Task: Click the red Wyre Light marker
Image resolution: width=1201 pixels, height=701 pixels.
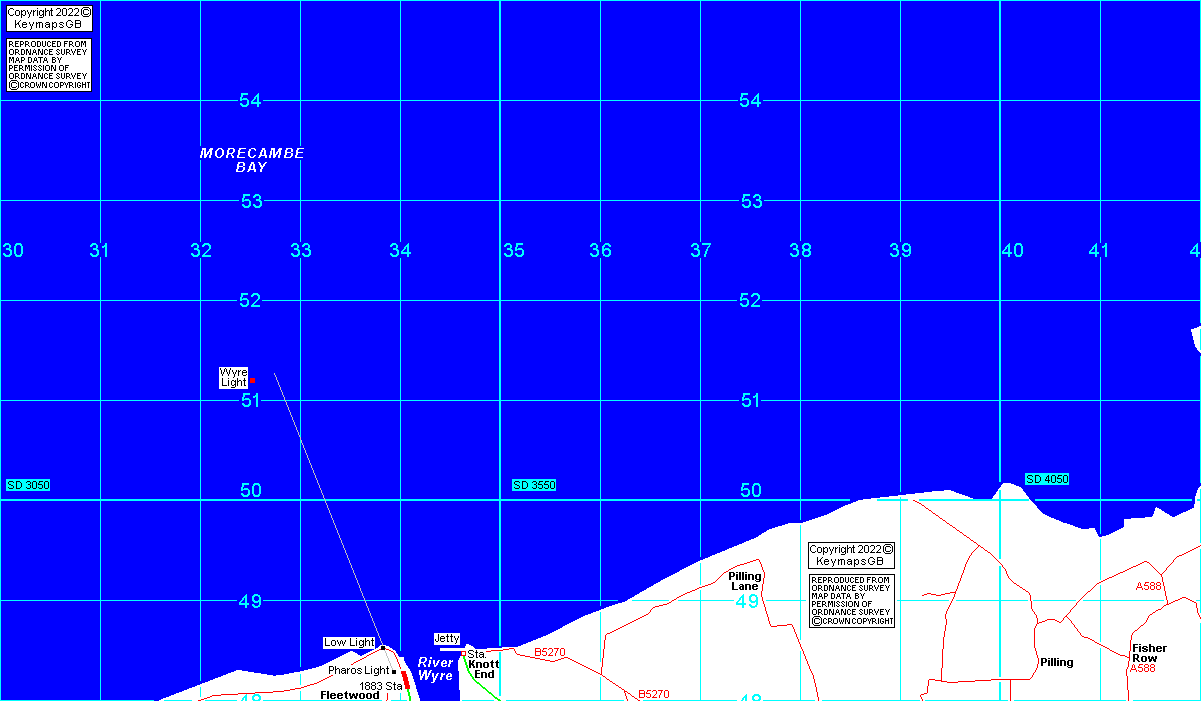Action: pos(252,380)
